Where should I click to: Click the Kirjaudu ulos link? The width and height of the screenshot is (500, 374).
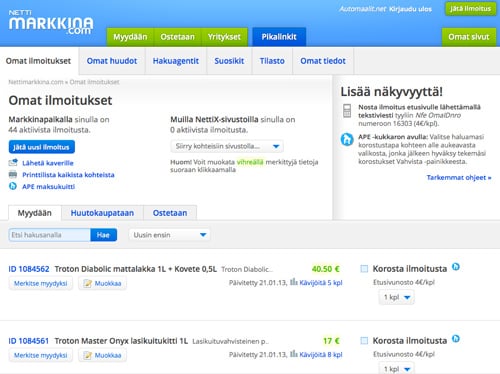tap(410, 9)
